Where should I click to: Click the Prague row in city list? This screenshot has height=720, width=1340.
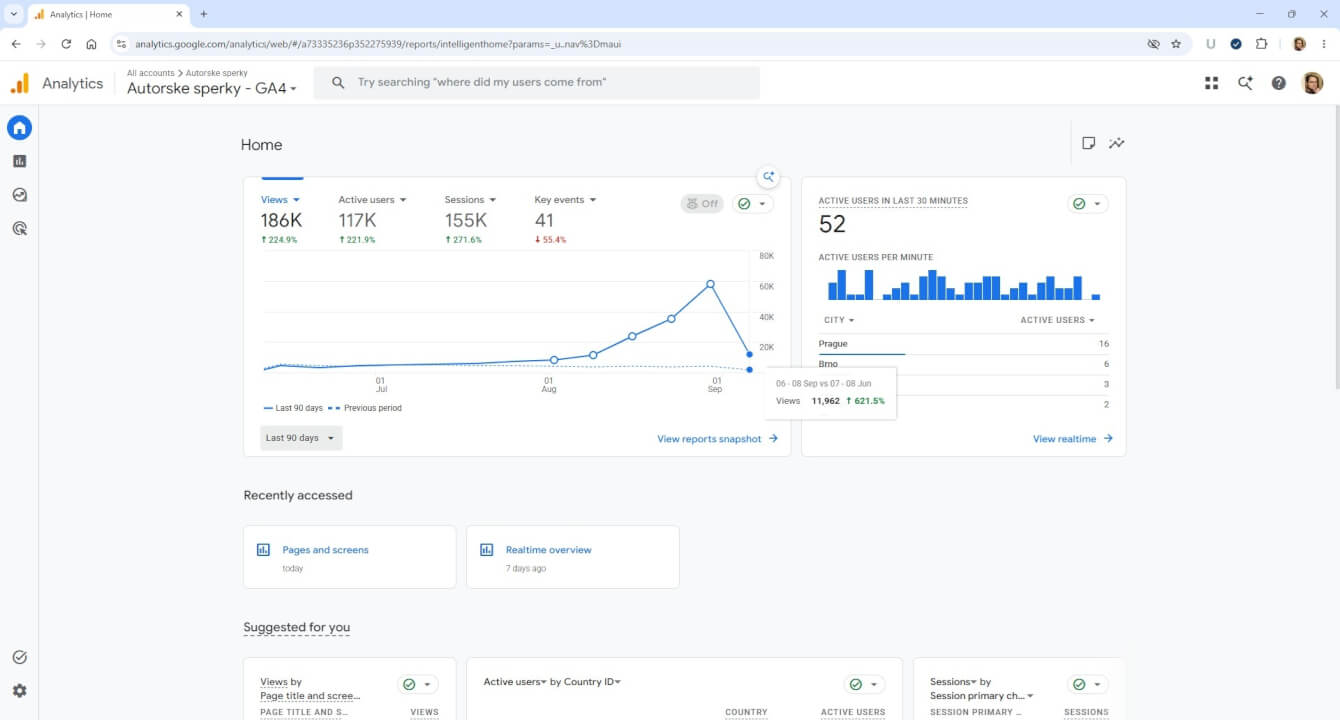[964, 344]
